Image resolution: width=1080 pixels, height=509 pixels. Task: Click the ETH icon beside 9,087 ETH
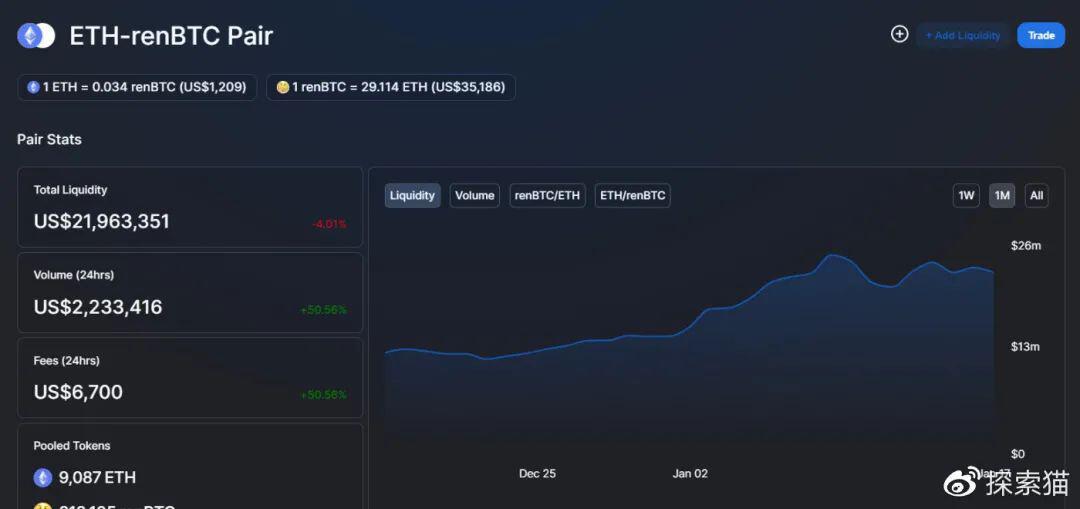(x=43, y=477)
